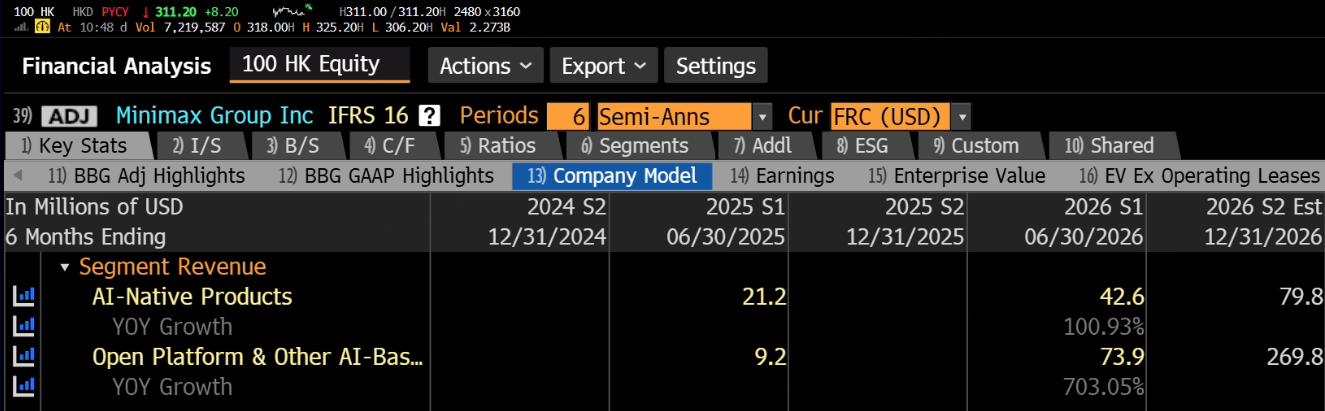Select the 2025 S2 column header

(924, 207)
